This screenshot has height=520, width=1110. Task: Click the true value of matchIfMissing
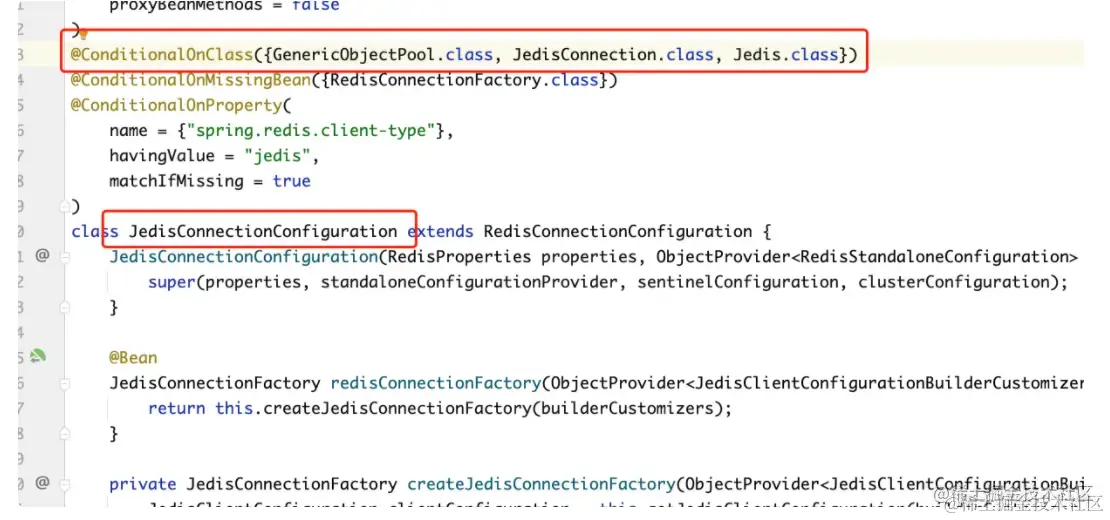(292, 181)
